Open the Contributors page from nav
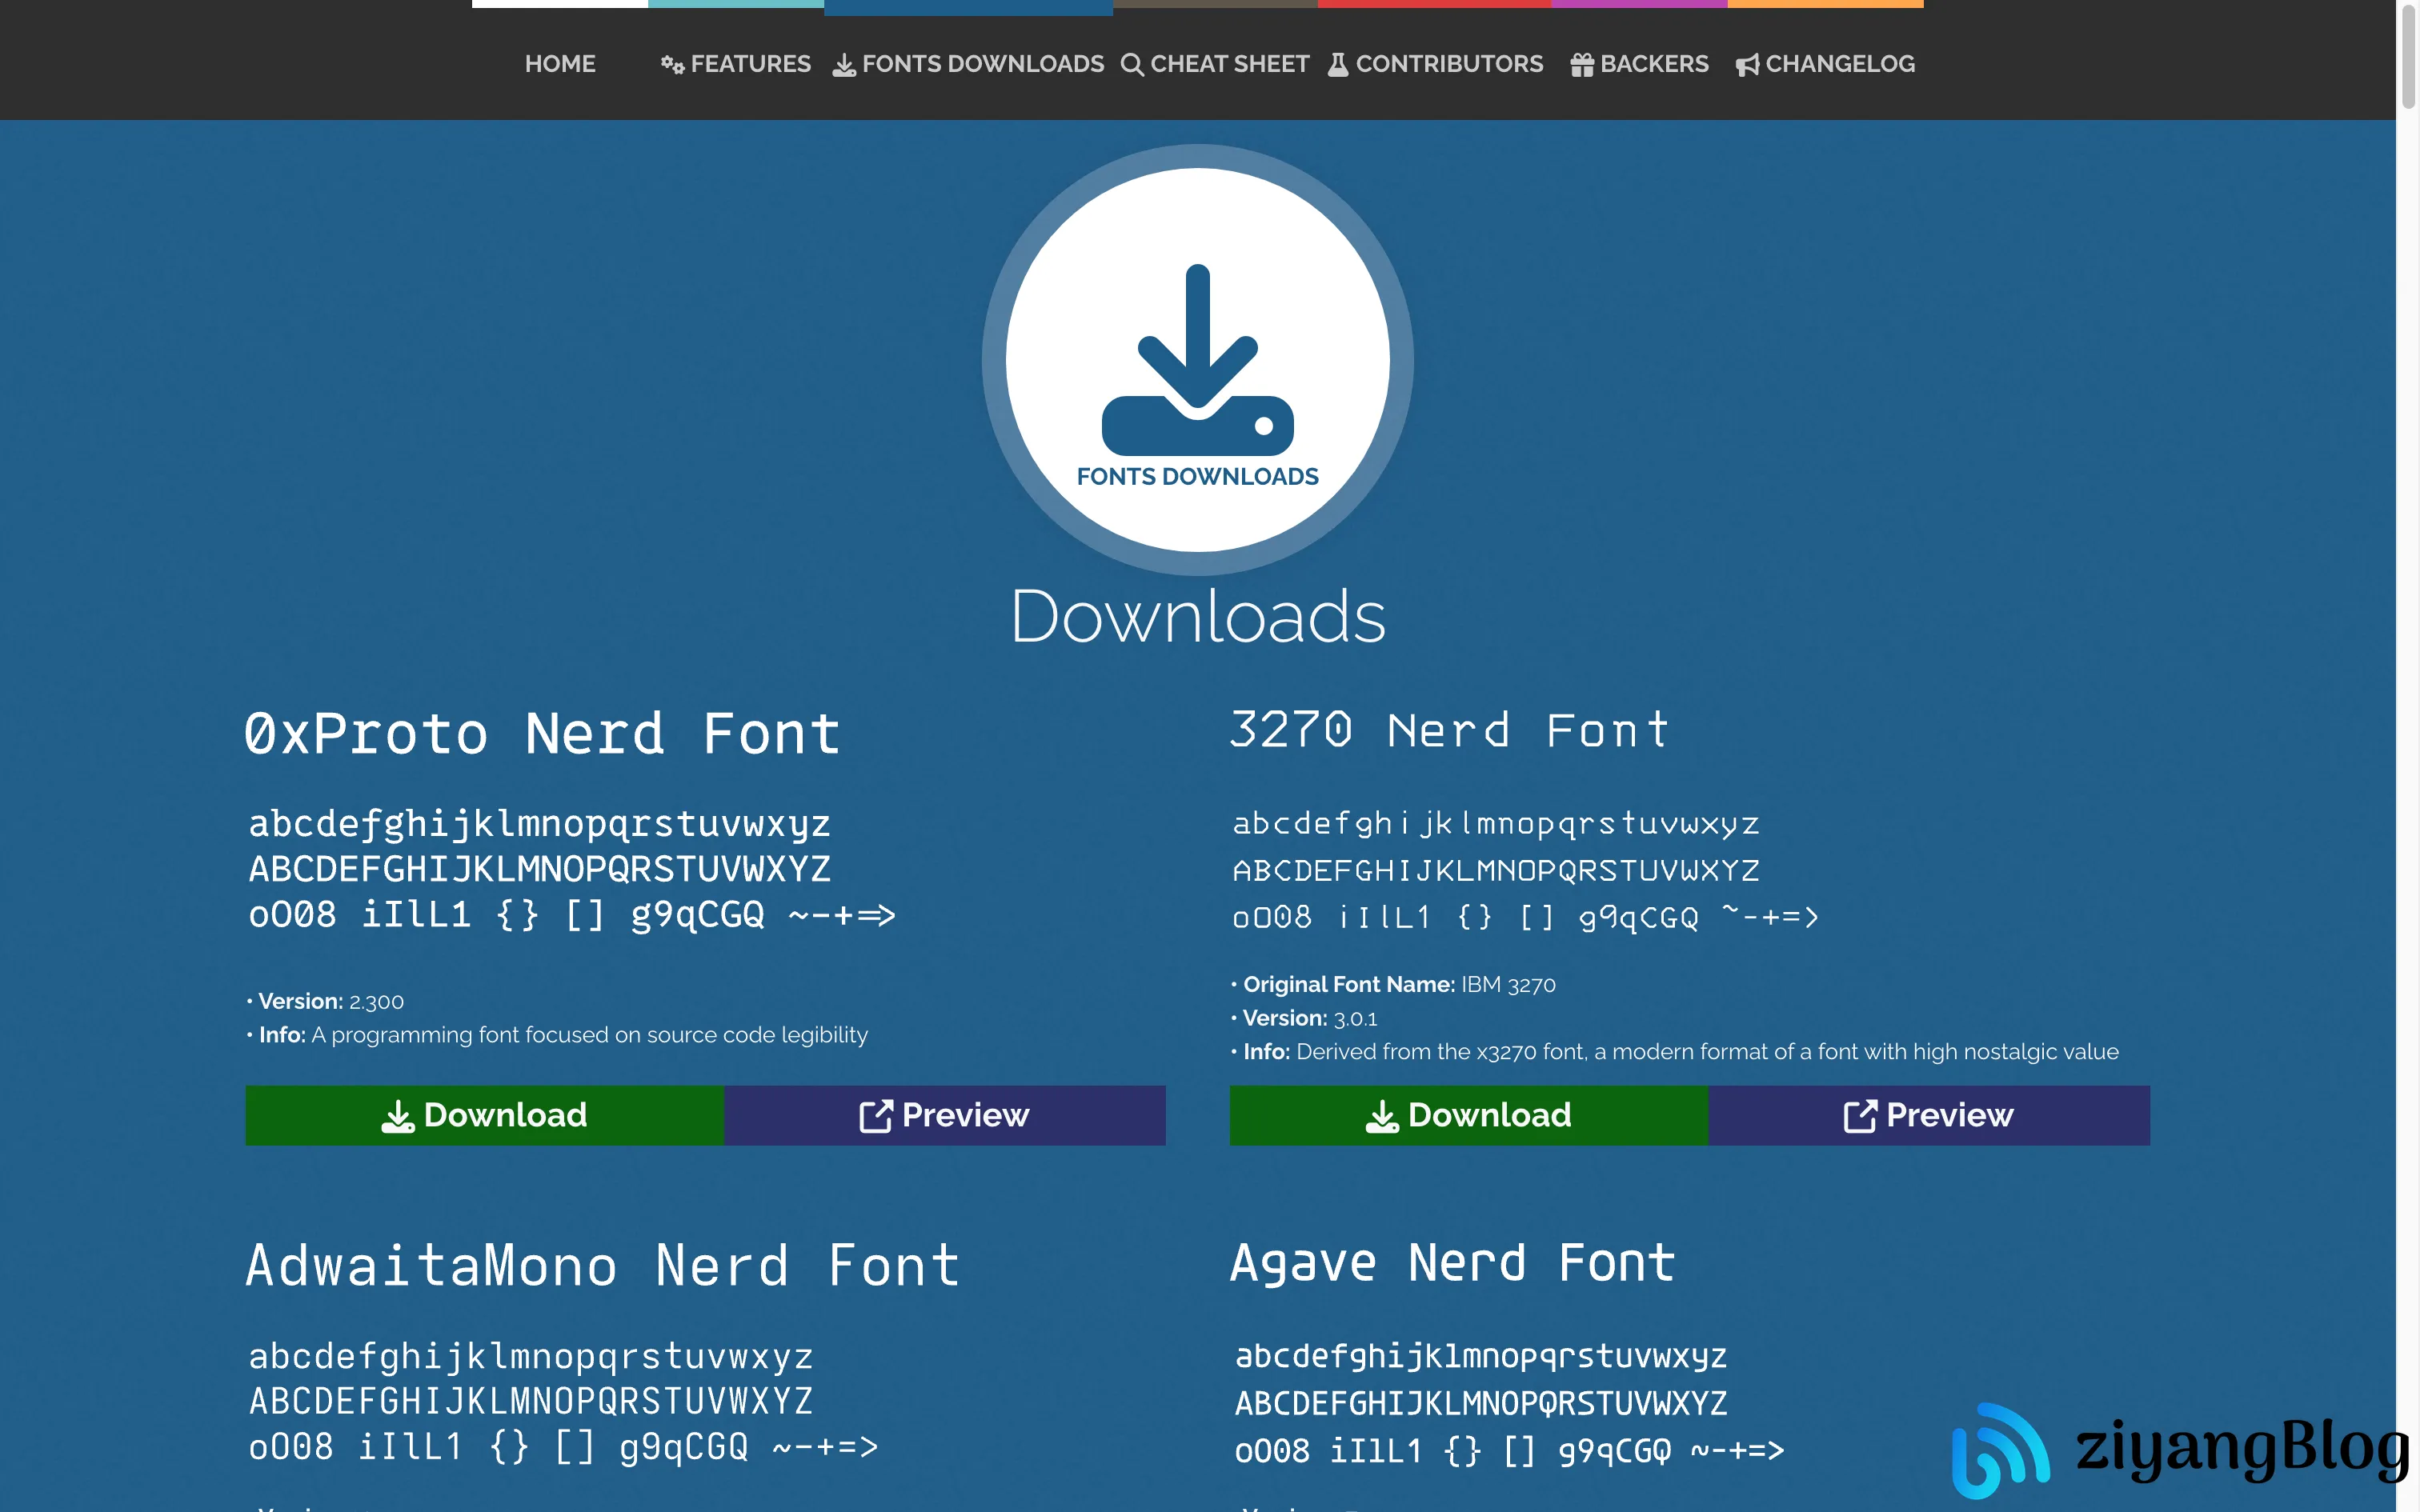Screen dimensions: 2420x1512 (1449, 64)
